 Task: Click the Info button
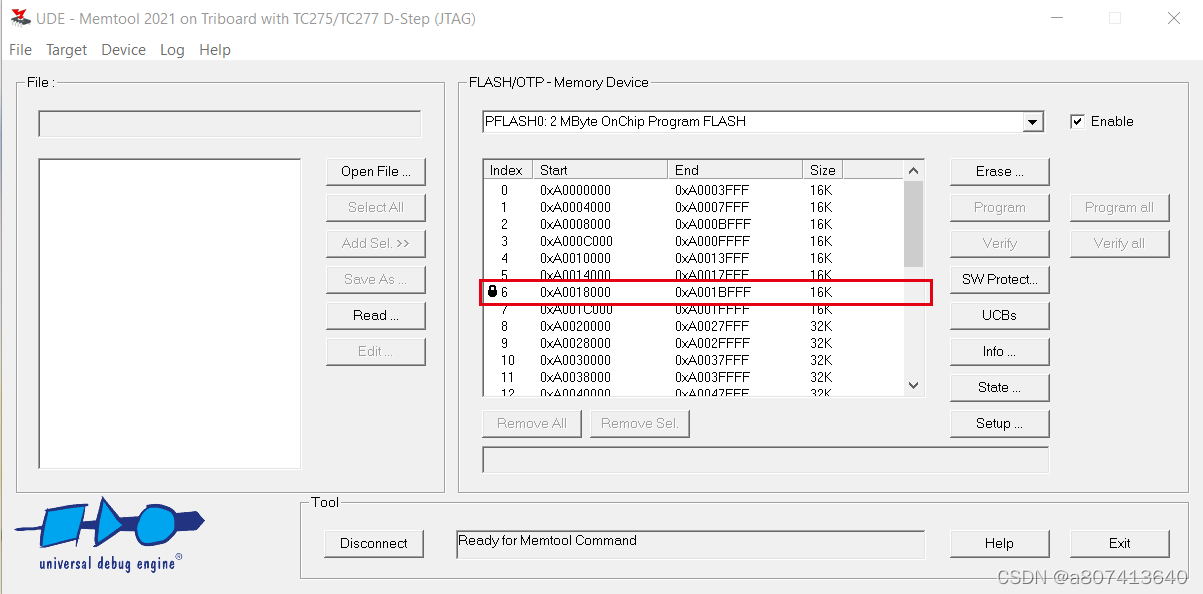click(1000, 351)
